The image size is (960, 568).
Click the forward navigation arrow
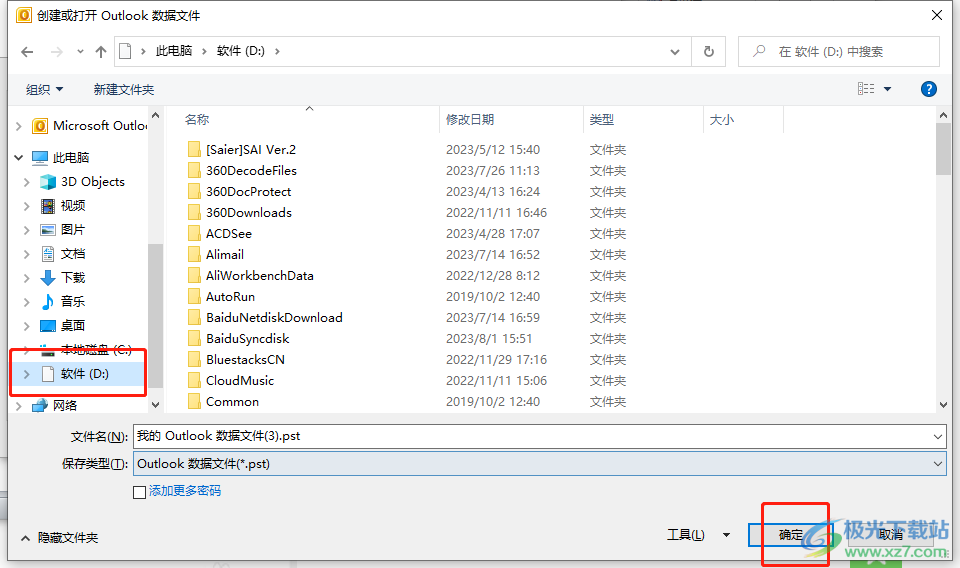click(57, 52)
